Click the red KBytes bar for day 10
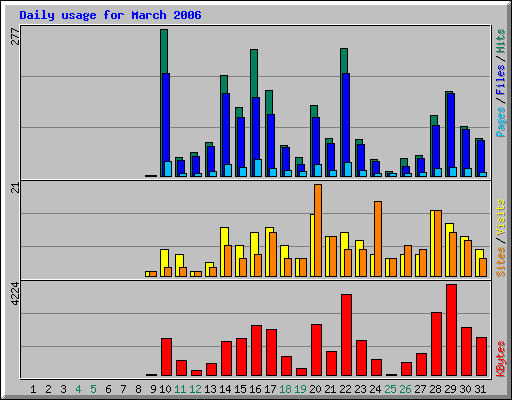512x400 pixels. click(167, 357)
